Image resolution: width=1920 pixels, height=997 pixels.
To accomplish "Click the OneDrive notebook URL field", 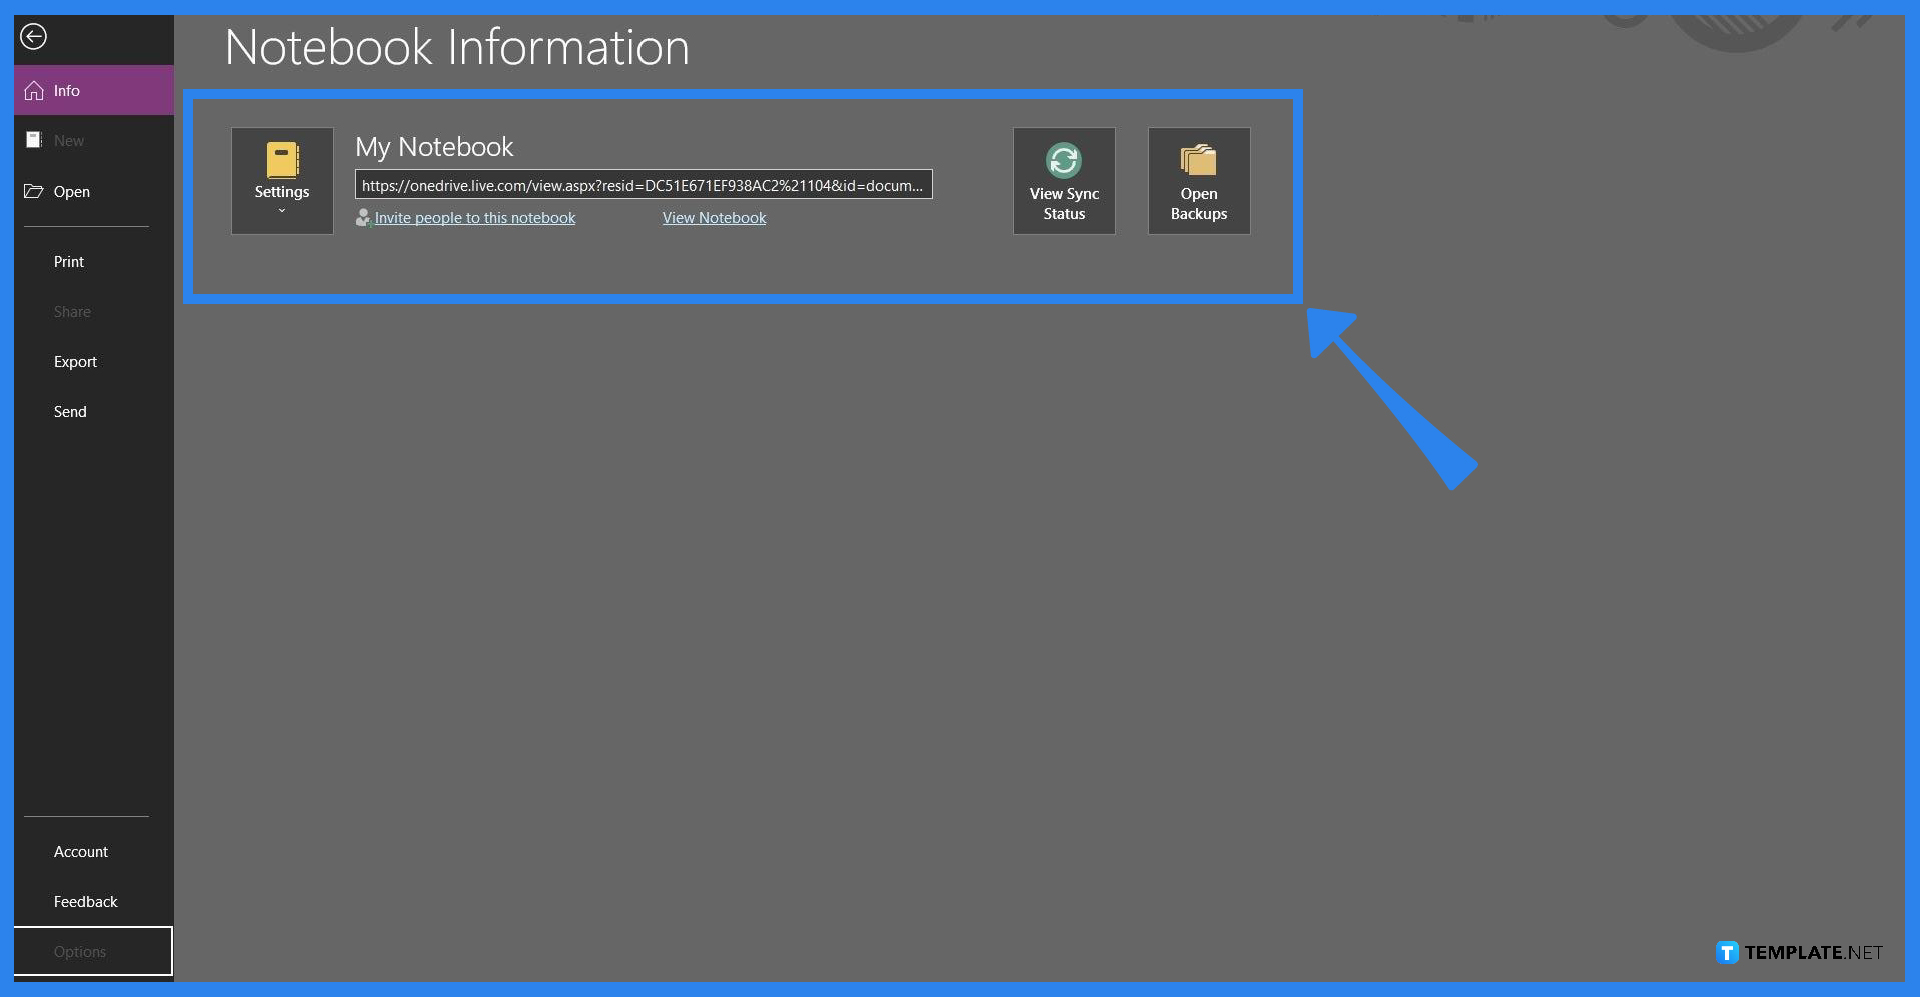I will click(643, 185).
